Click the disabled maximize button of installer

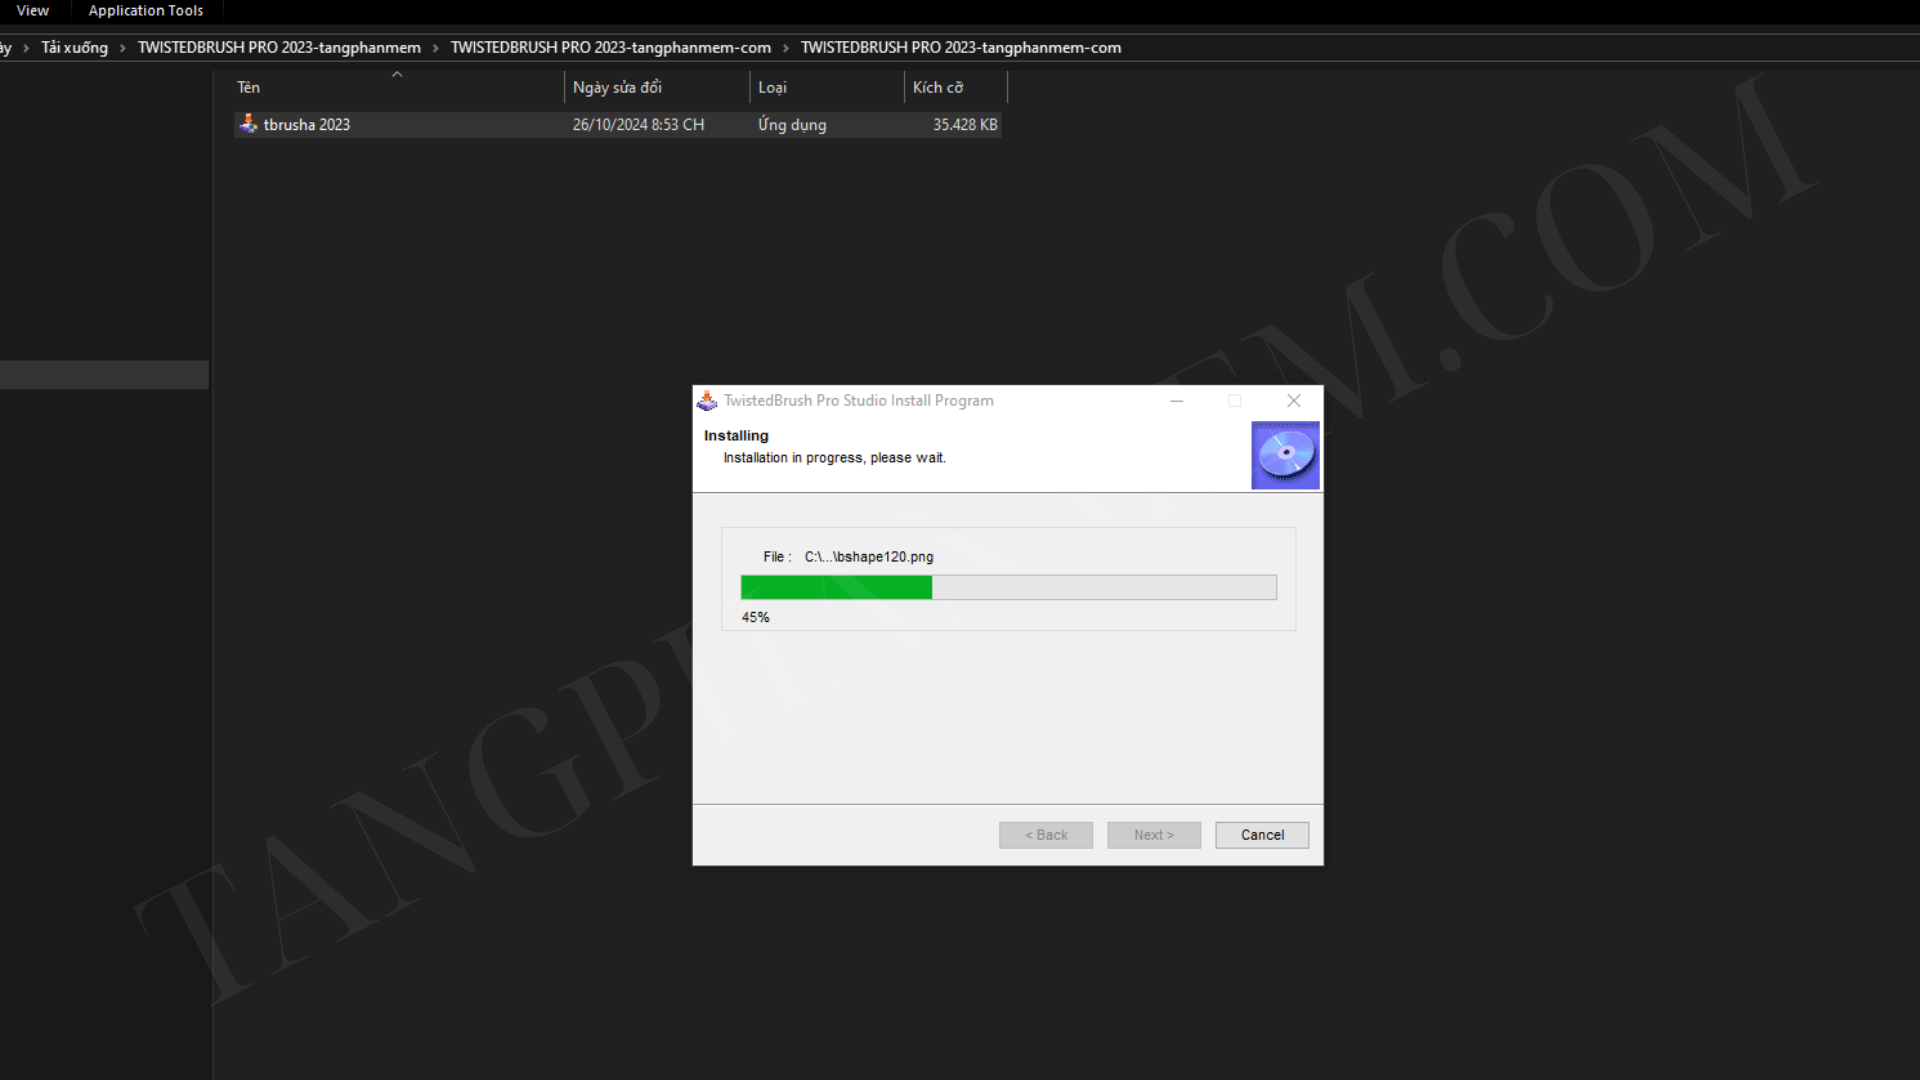(x=1235, y=401)
